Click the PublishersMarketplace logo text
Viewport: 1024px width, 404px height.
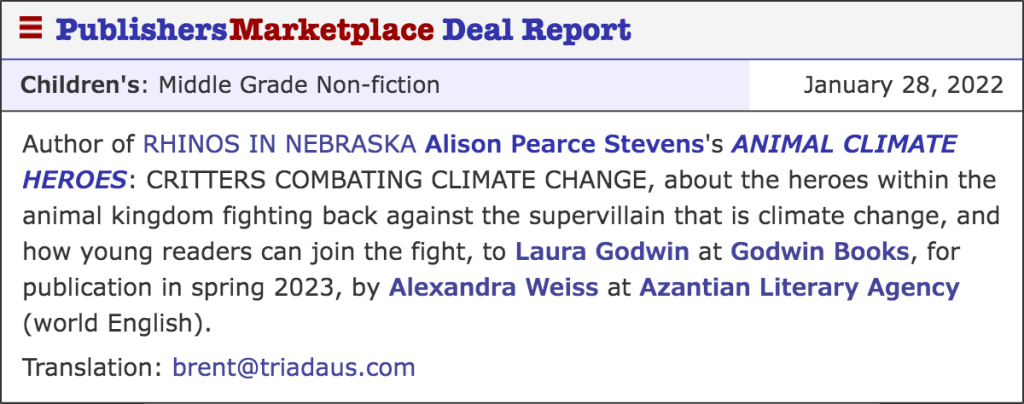pos(245,29)
